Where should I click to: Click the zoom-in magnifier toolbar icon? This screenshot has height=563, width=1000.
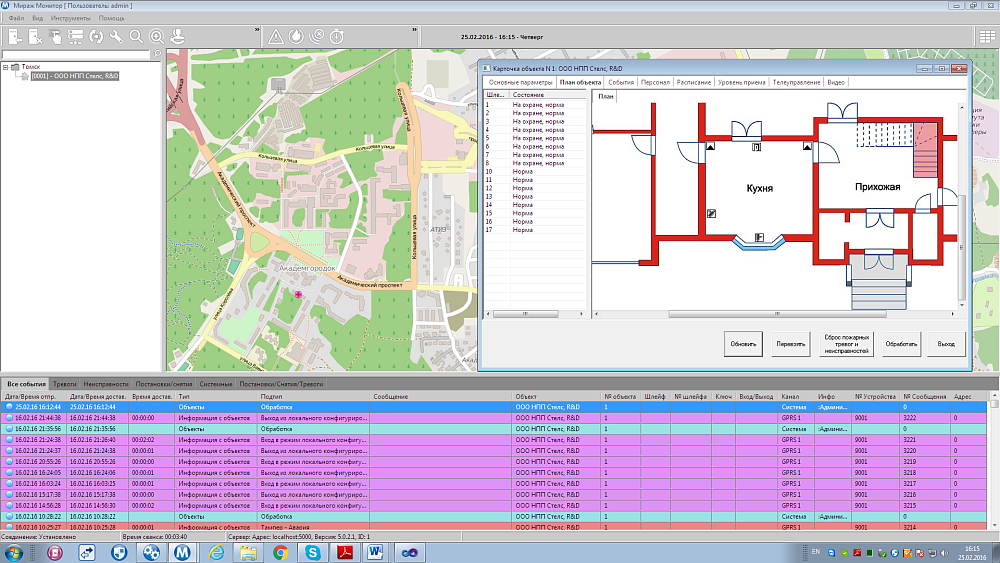pos(156,37)
